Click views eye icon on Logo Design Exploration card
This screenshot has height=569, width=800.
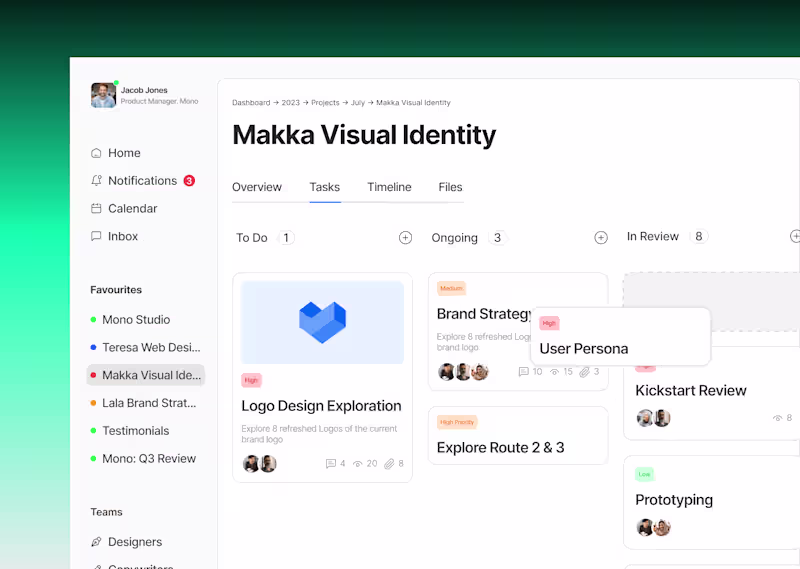[x=358, y=464]
